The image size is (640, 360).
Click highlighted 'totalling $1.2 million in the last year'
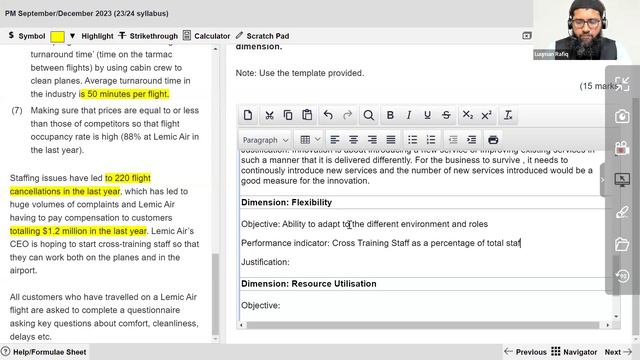[78, 231]
